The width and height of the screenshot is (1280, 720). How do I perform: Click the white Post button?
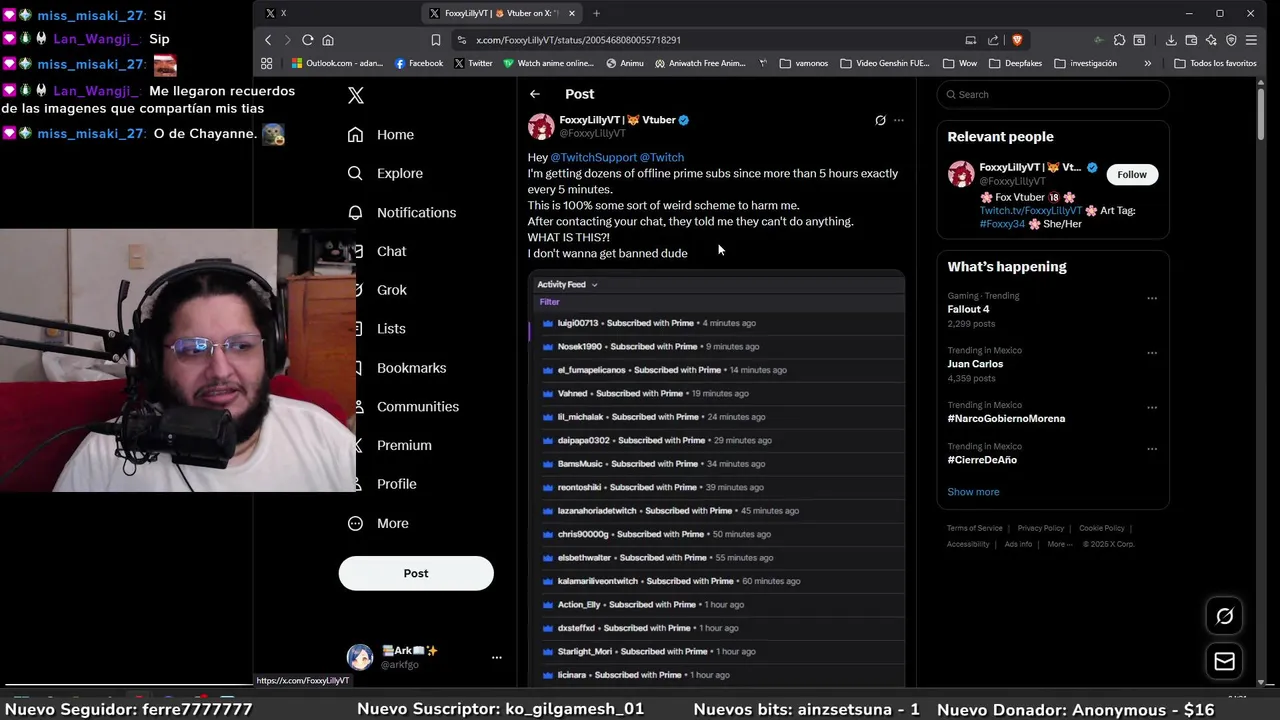pyautogui.click(x=416, y=573)
